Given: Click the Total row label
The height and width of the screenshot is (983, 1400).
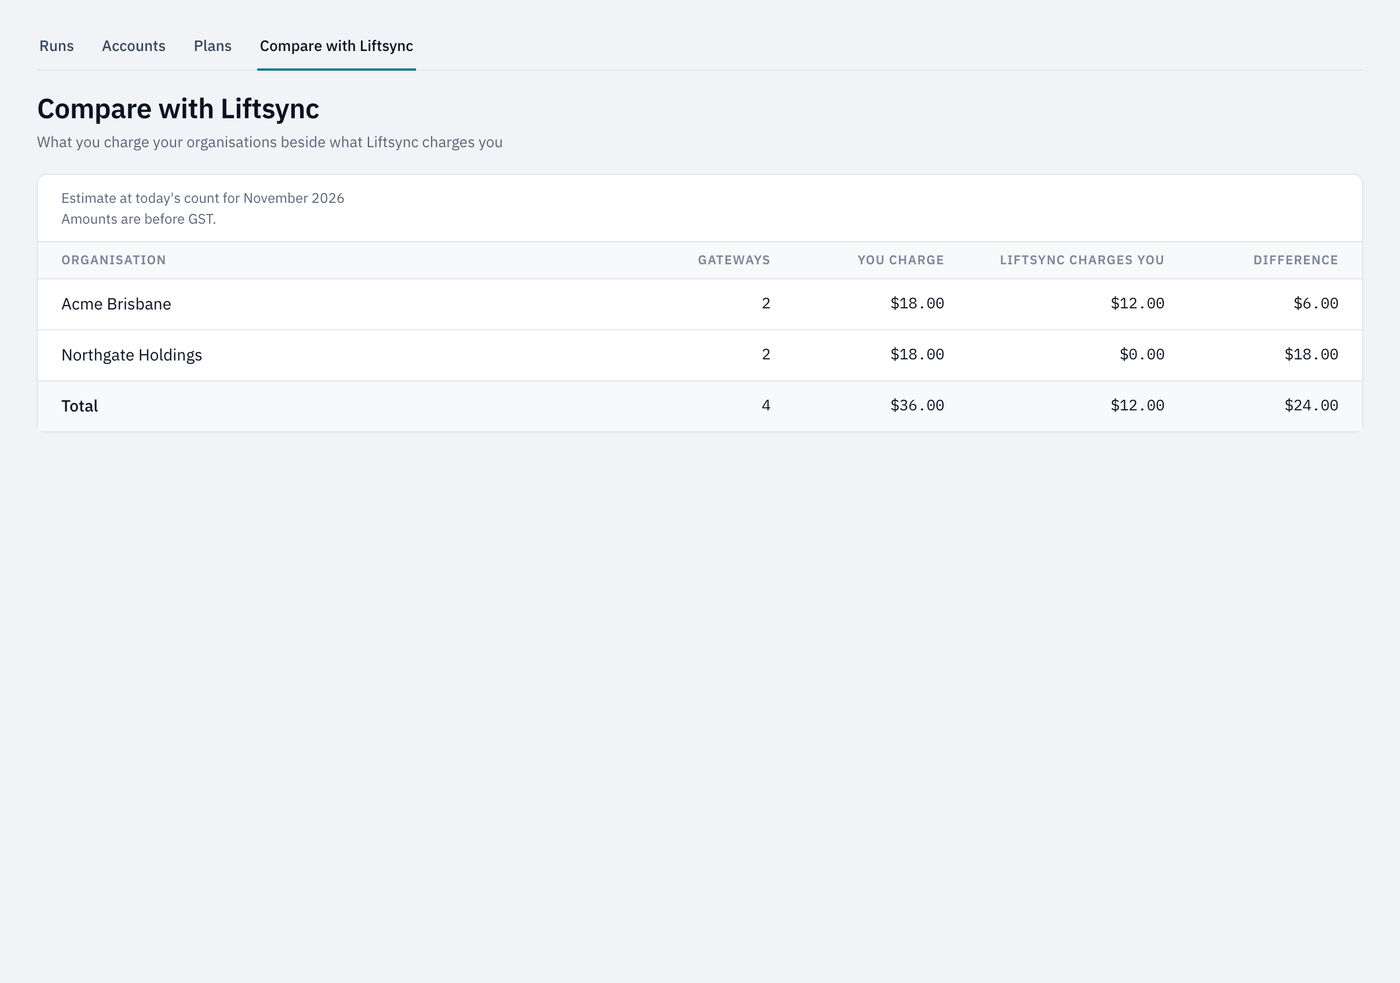Looking at the screenshot, I should pyautogui.click(x=80, y=406).
